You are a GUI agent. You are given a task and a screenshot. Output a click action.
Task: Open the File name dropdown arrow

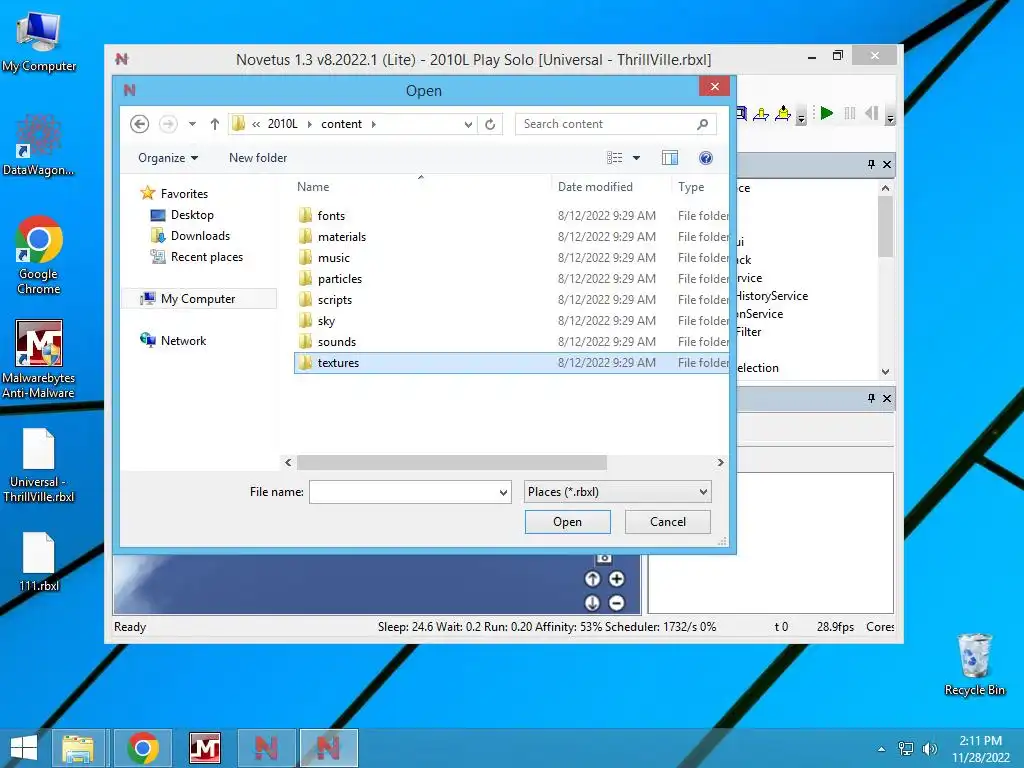[x=504, y=492]
